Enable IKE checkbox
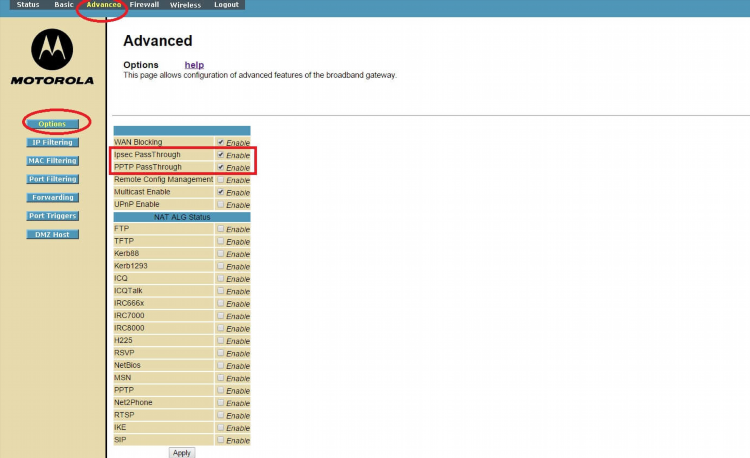 coord(221,427)
